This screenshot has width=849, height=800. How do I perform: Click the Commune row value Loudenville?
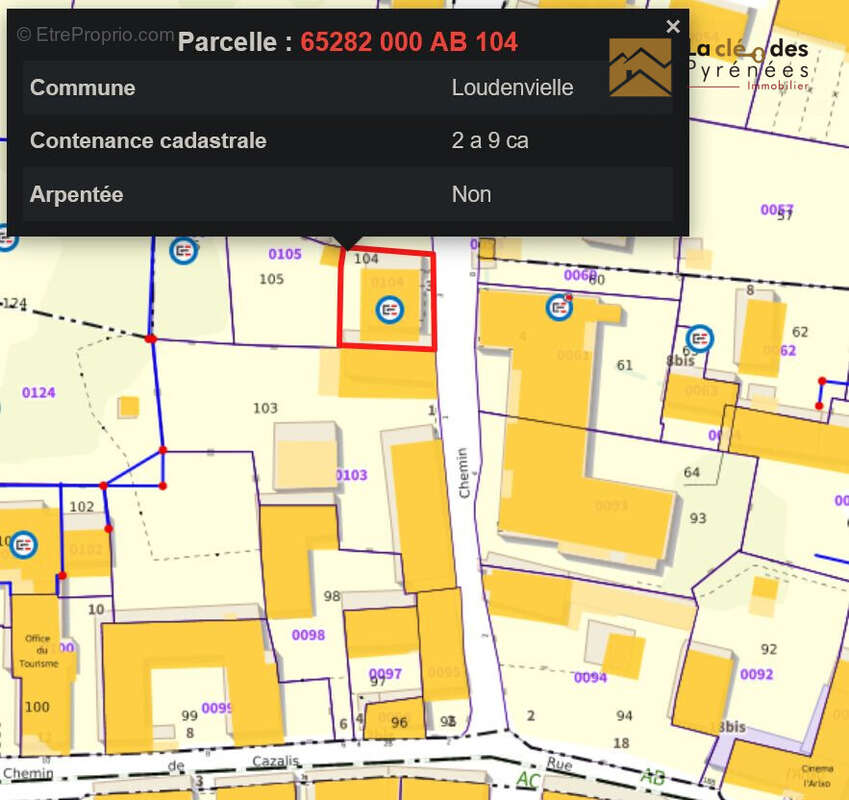[x=512, y=88]
